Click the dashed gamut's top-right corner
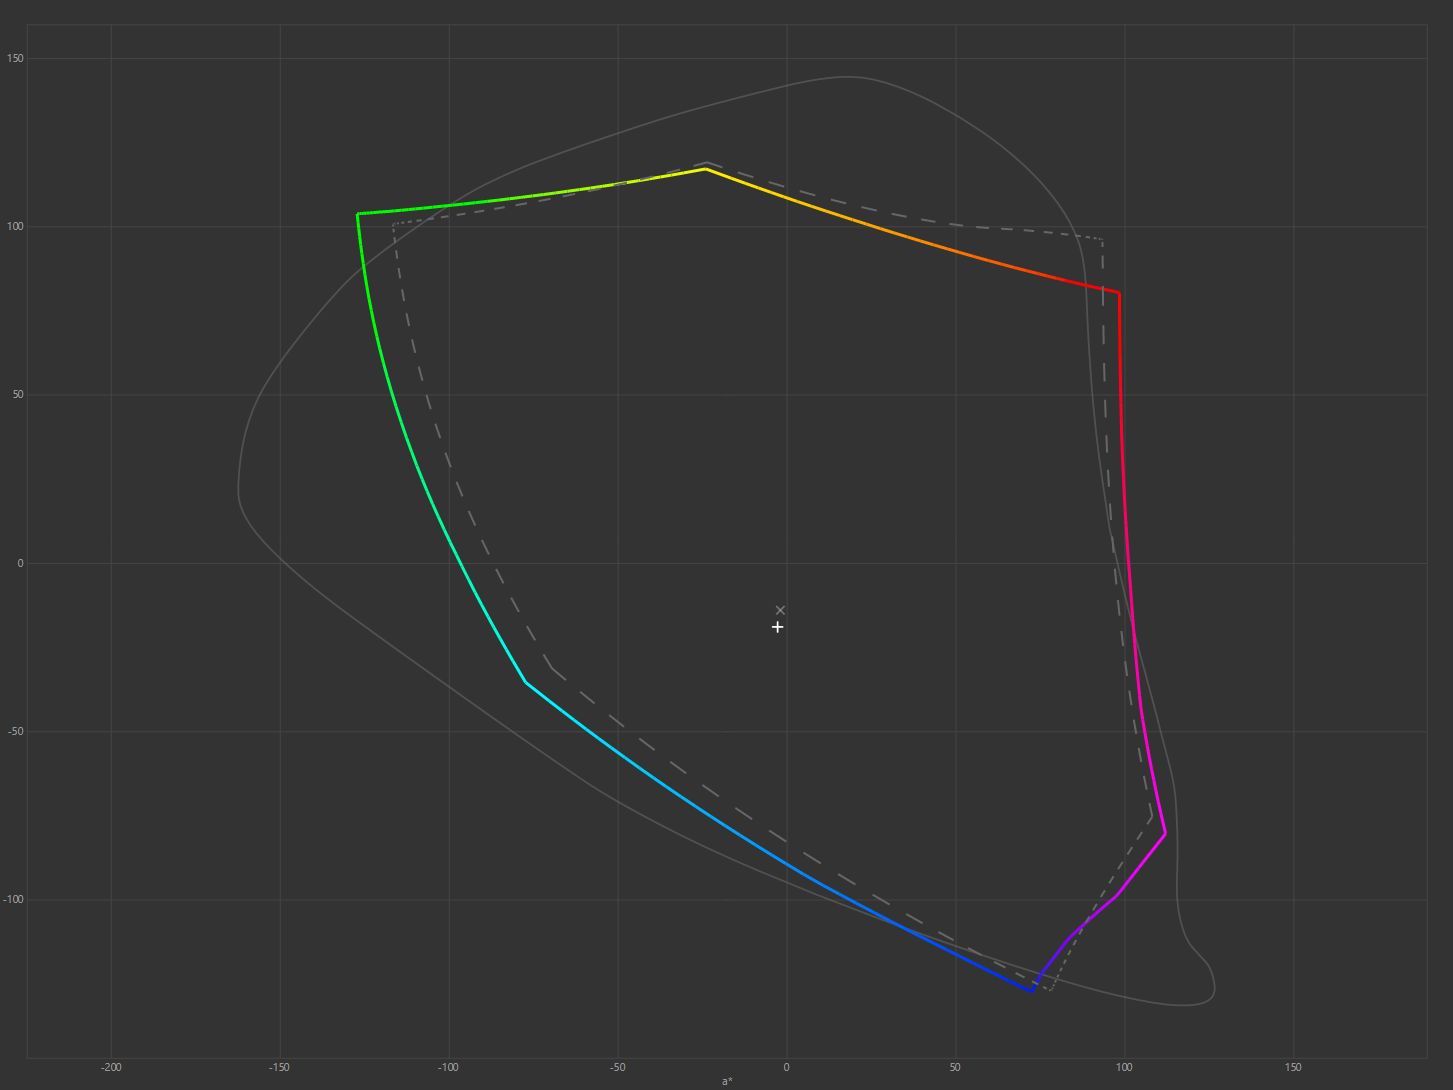 coord(1102,240)
